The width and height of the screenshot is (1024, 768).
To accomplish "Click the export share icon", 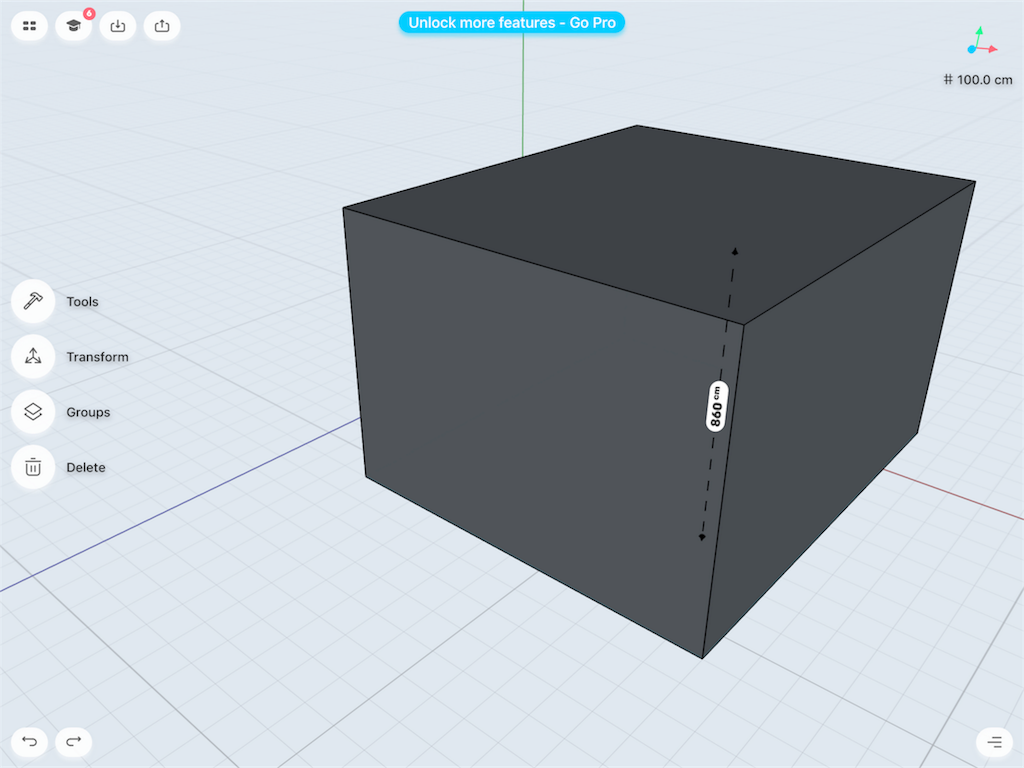I will (162, 26).
